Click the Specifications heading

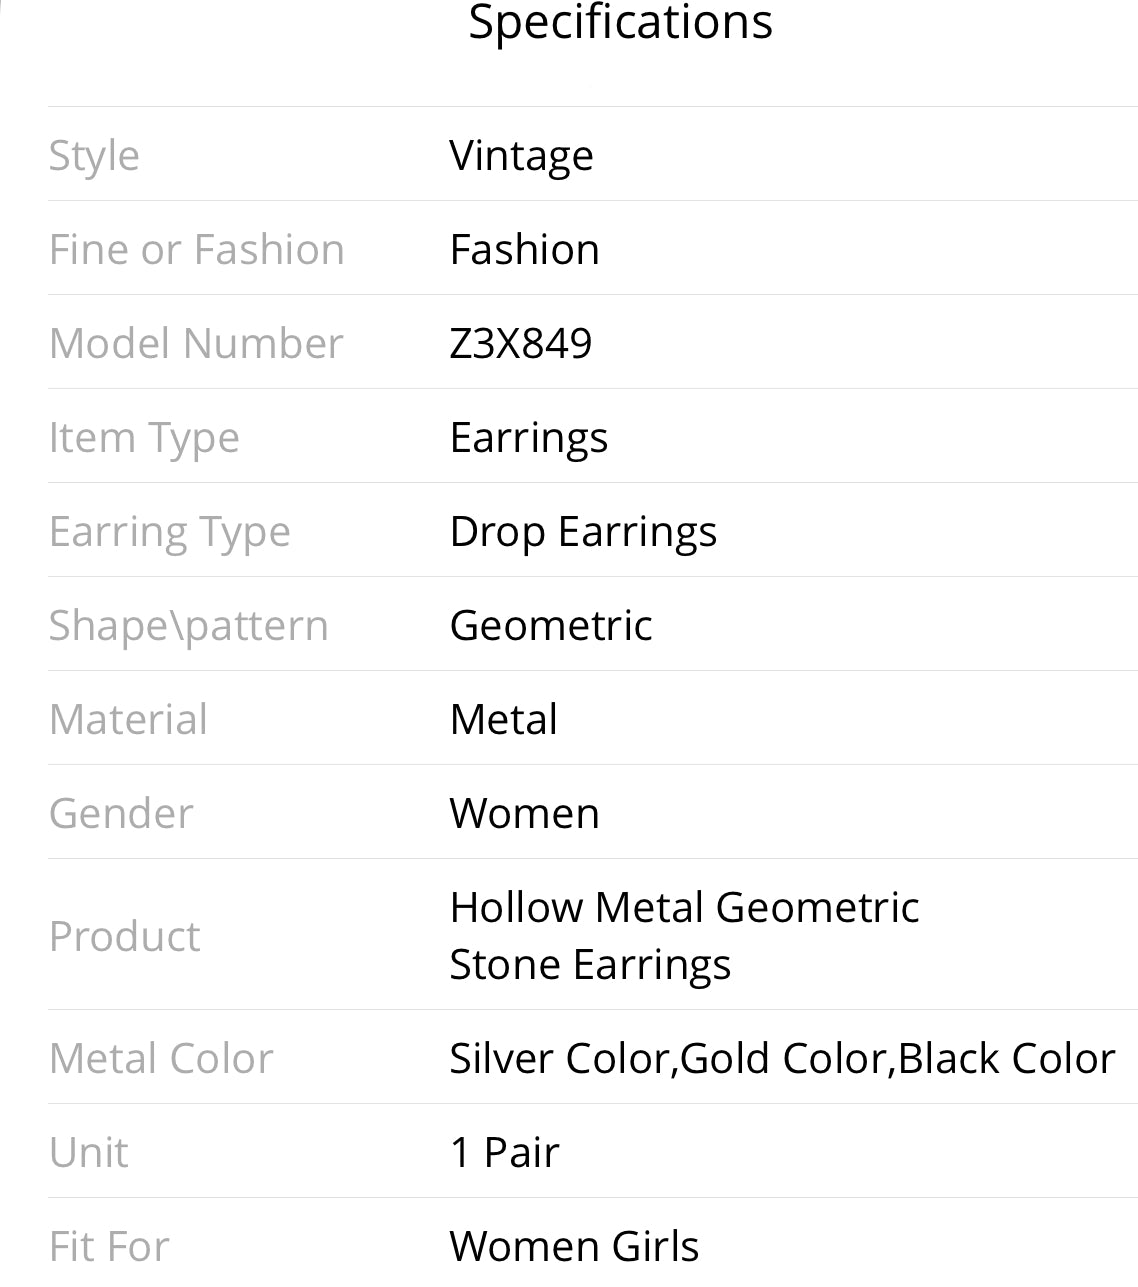(x=620, y=22)
